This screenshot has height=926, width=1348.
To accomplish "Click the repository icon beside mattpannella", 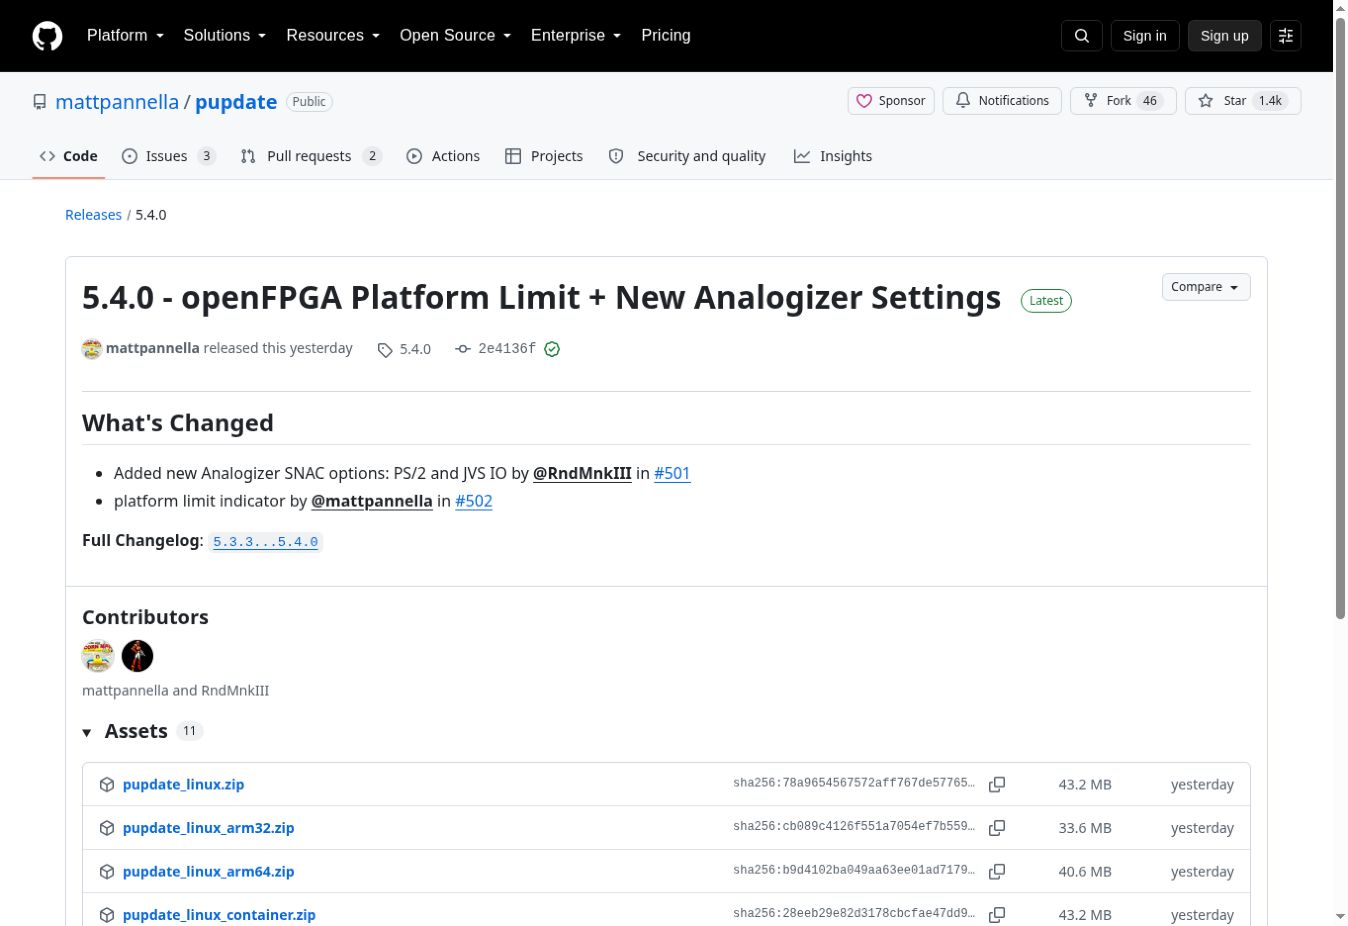I will (40, 102).
